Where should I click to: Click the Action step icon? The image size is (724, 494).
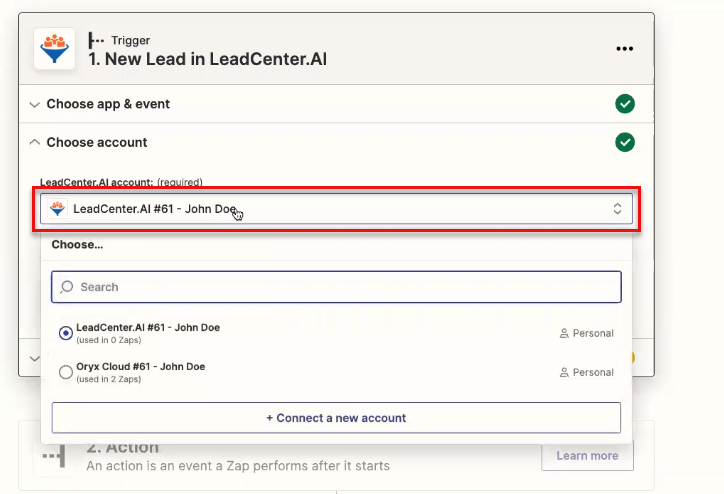click(54, 456)
